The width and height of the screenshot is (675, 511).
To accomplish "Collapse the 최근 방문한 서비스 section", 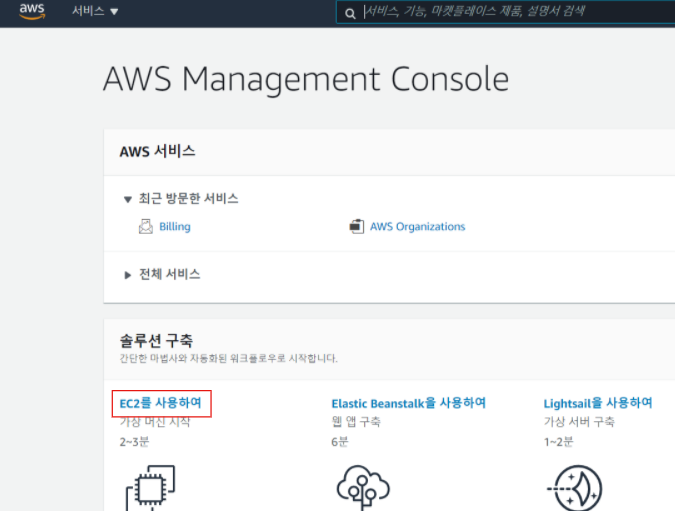I will (127, 199).
